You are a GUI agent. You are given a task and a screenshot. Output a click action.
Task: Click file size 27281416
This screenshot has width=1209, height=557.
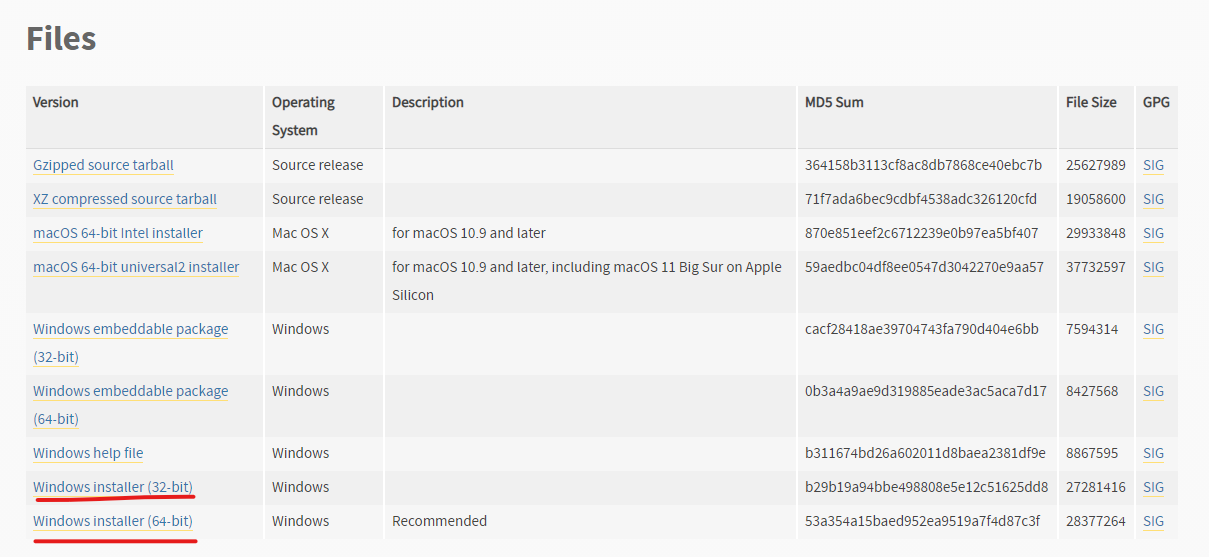tap(1095, 487)
